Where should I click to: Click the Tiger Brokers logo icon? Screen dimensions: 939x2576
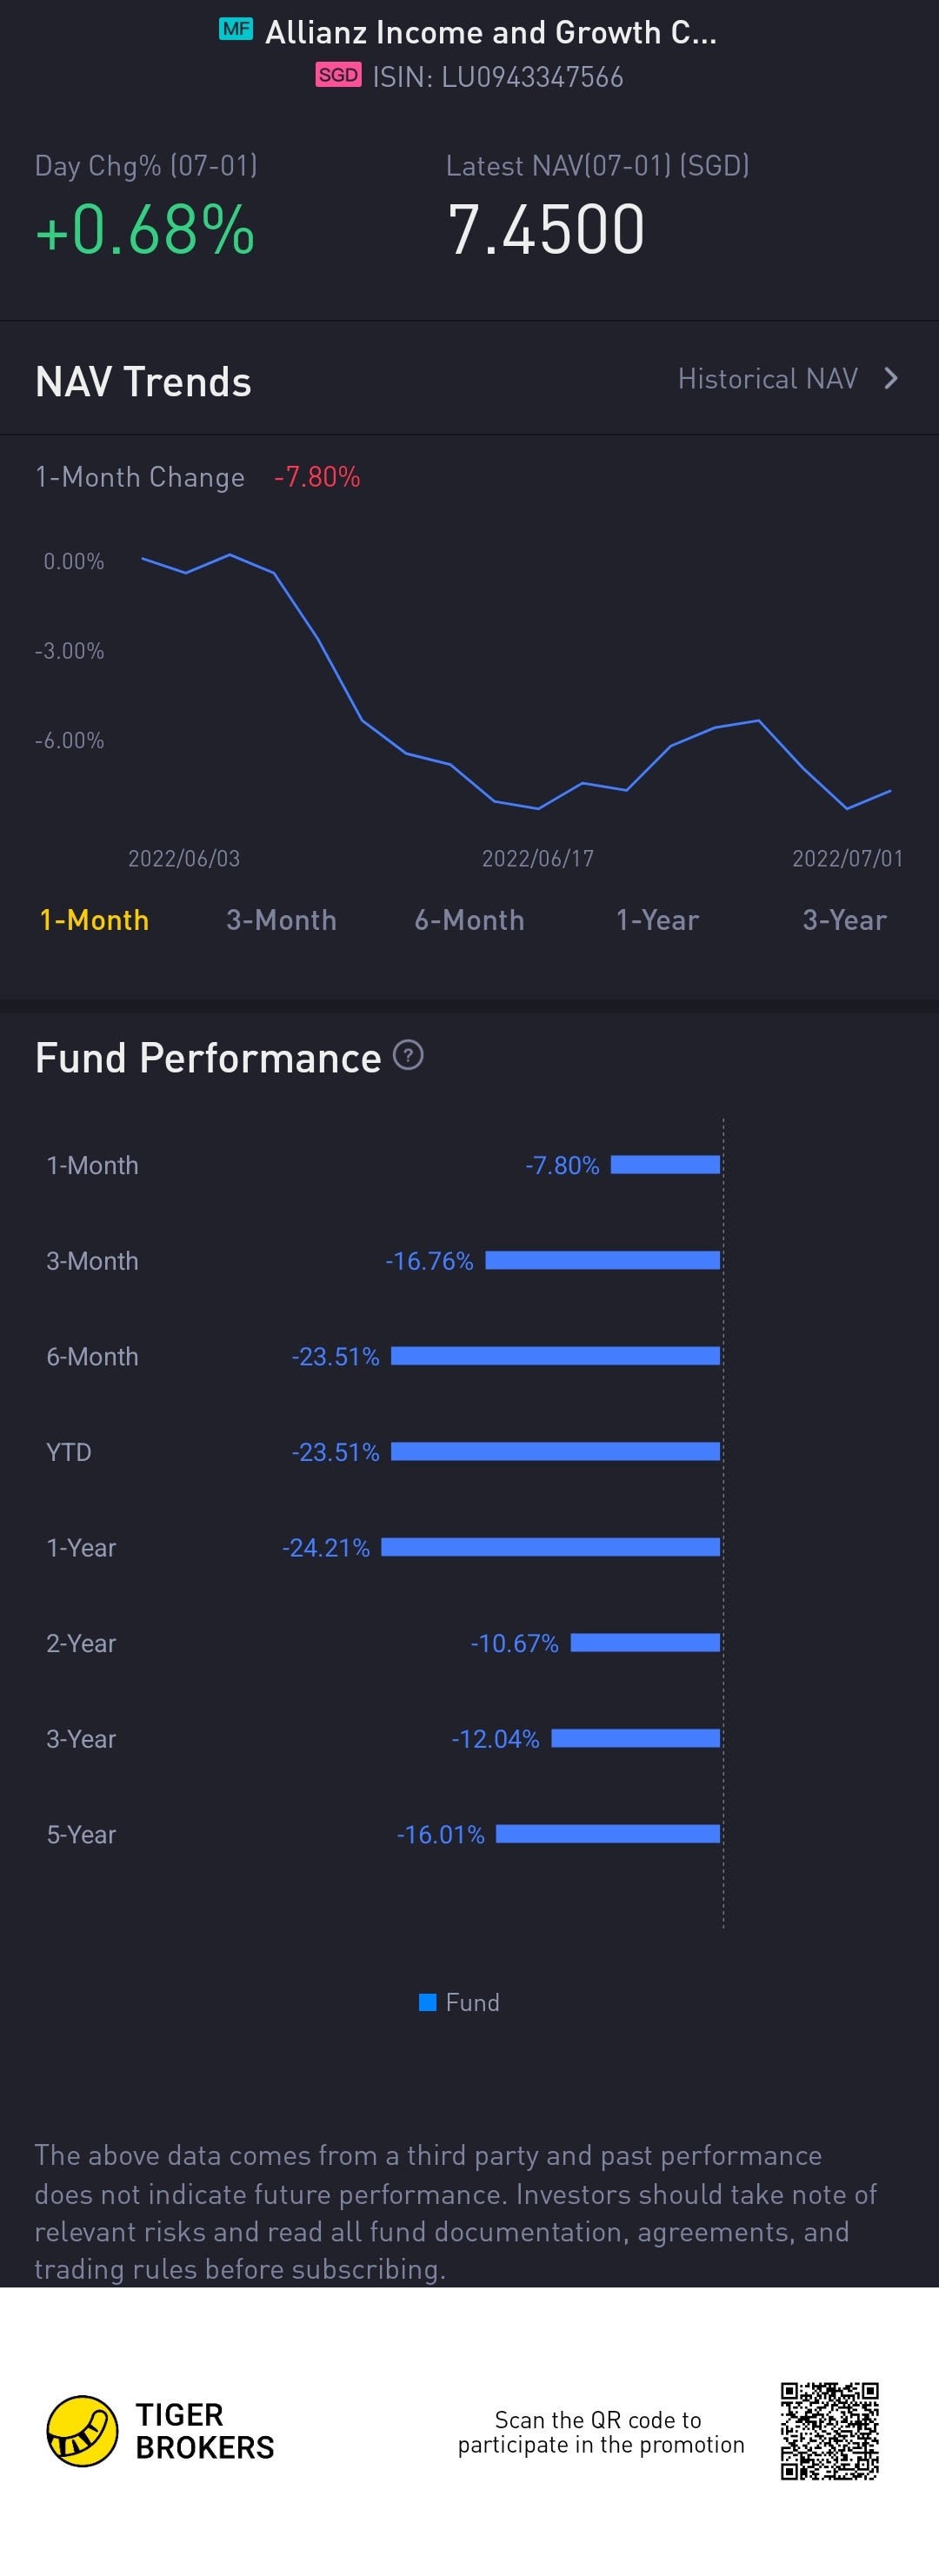pos(82,2431)
